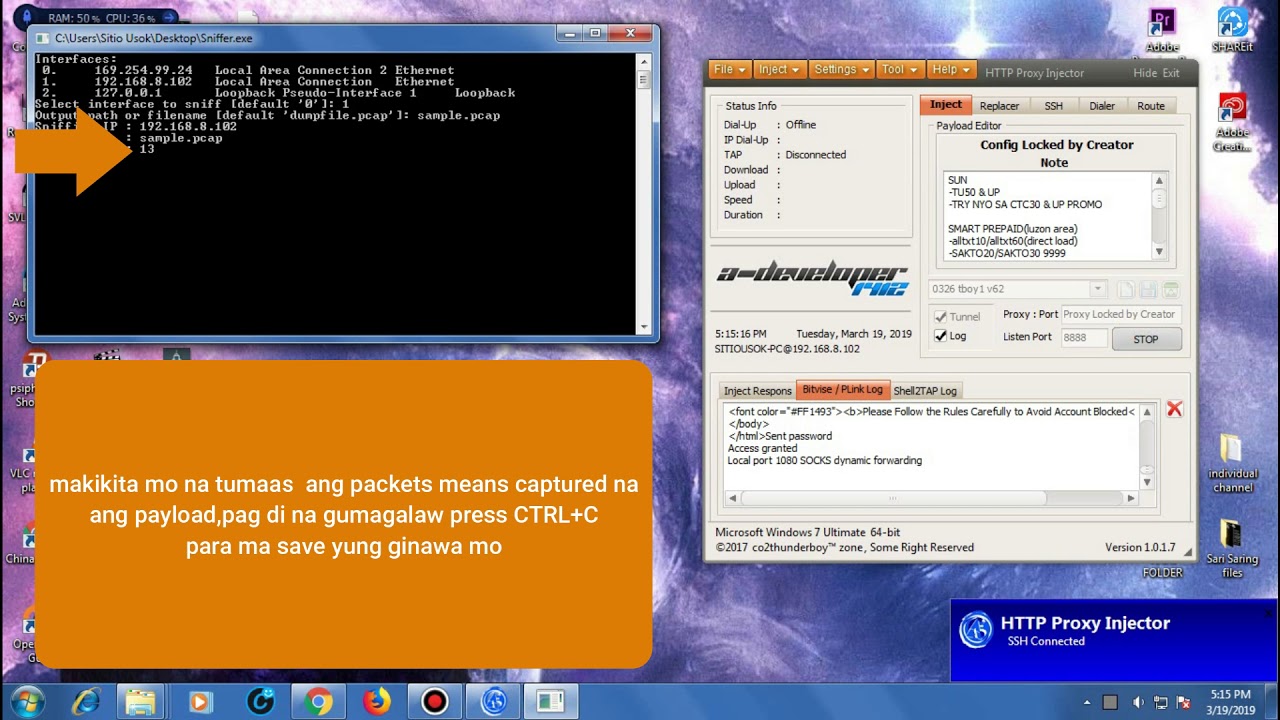
Task: Open the File menu in HTTP Proxy Injector
Action: point(729,70)
